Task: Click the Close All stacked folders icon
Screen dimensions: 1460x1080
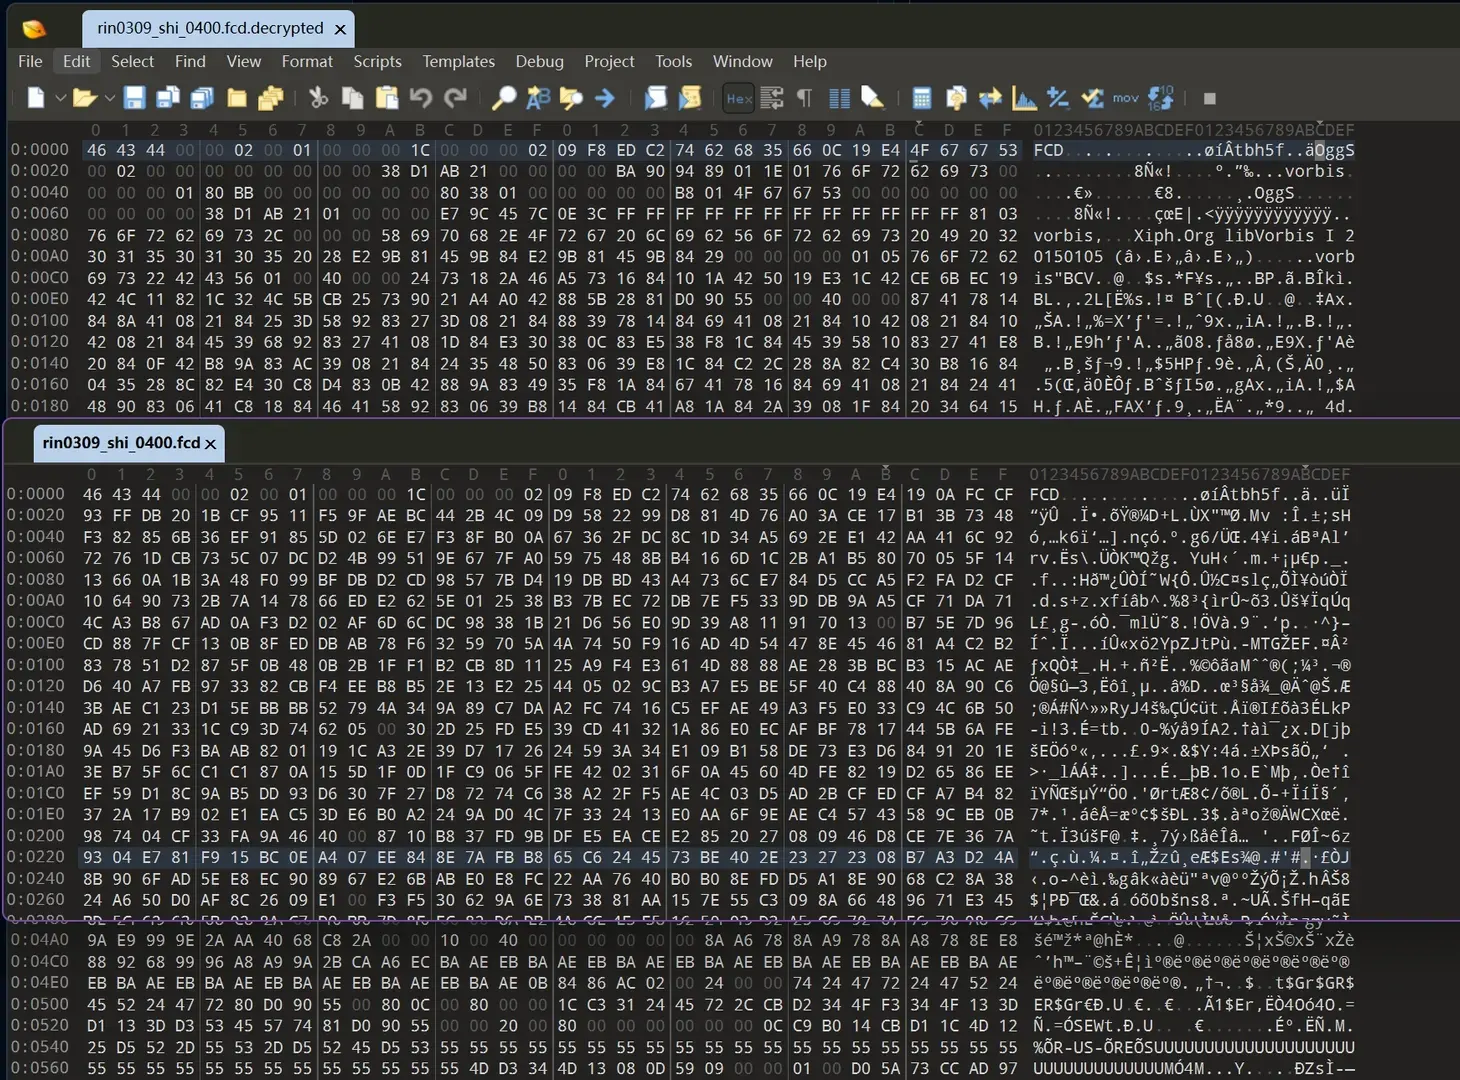Action: coord(271,98)
